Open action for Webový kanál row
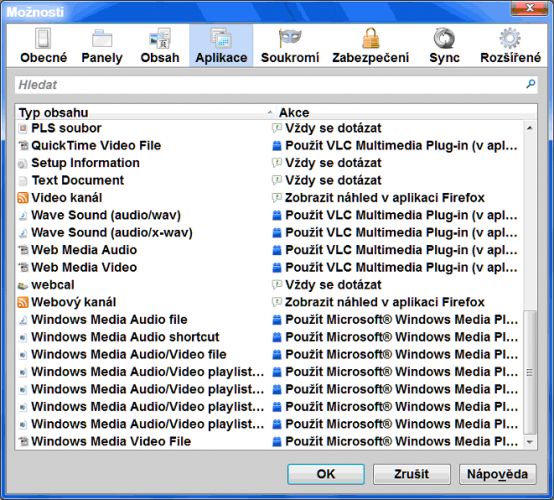The height and width of the screenshot is (500, 554). point(378,302)
